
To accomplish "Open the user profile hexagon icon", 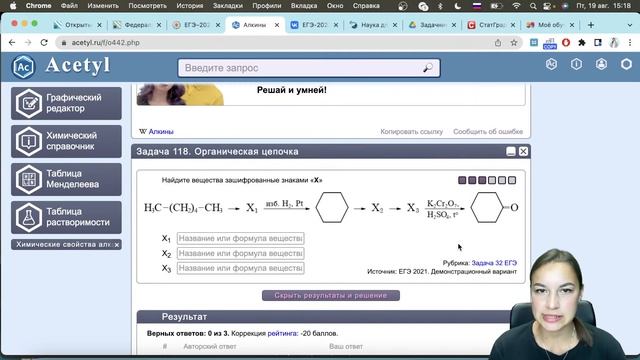I will (x=601, y=64).
